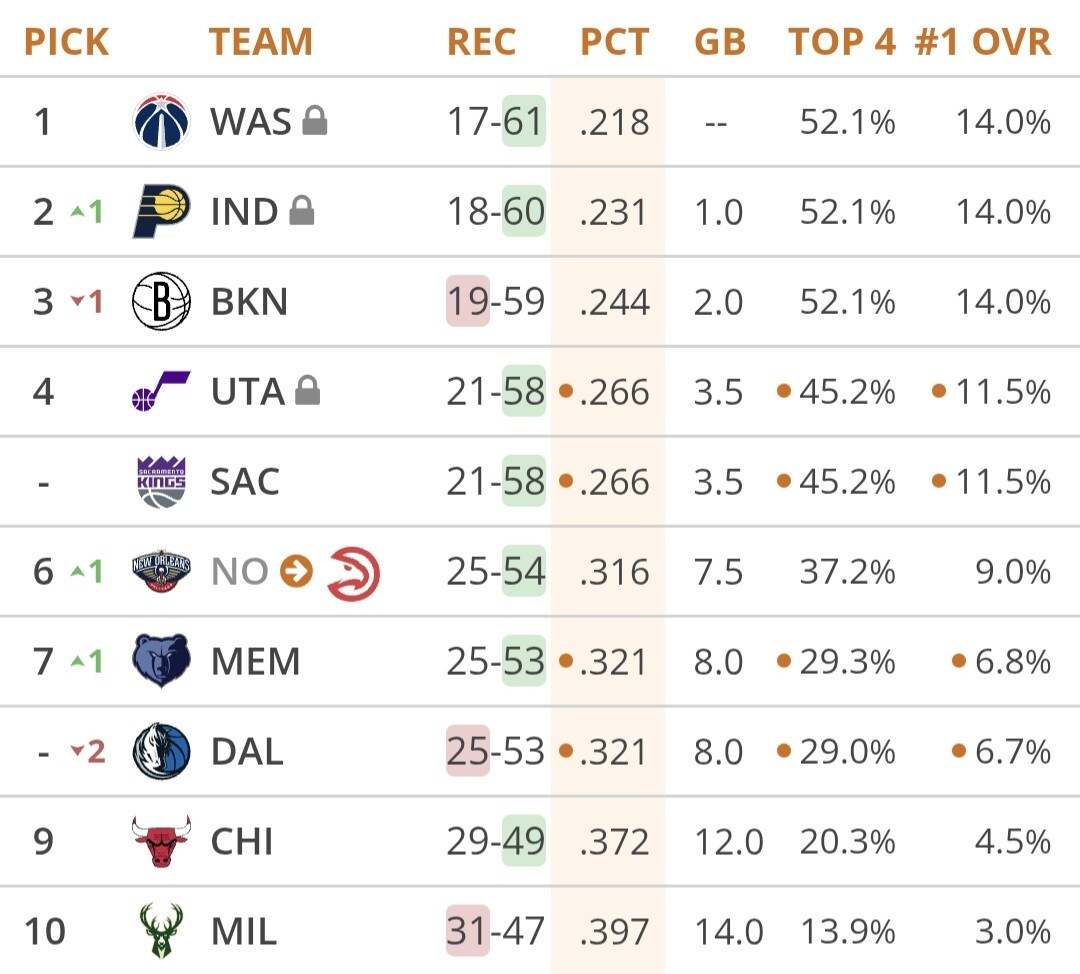Sort table by TOP 4 header
The image size is (1080, 974).
842,42
